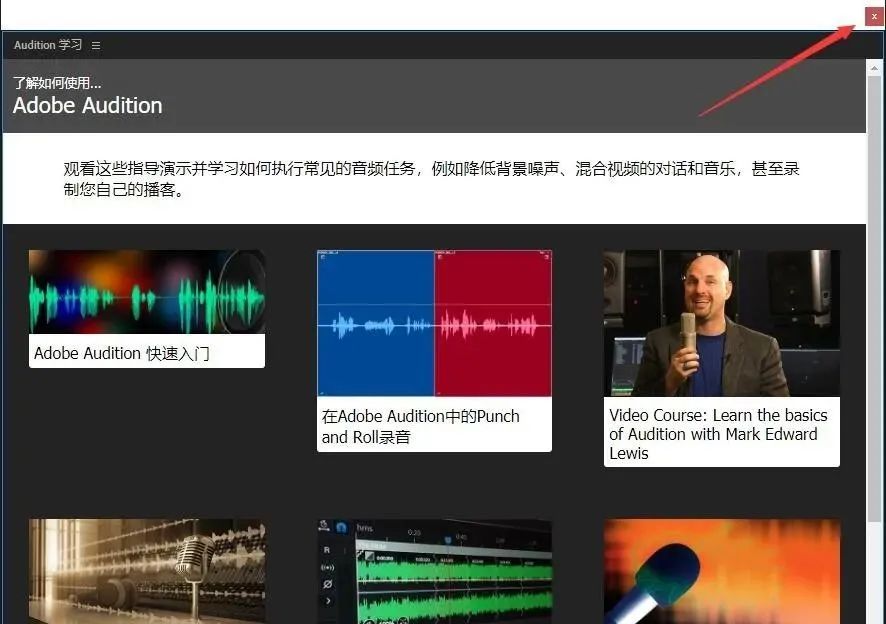Viewport: 886px width, 624px height.
Task: Open the Audition 学习 panel menu
Action: [x=95, y=45]
